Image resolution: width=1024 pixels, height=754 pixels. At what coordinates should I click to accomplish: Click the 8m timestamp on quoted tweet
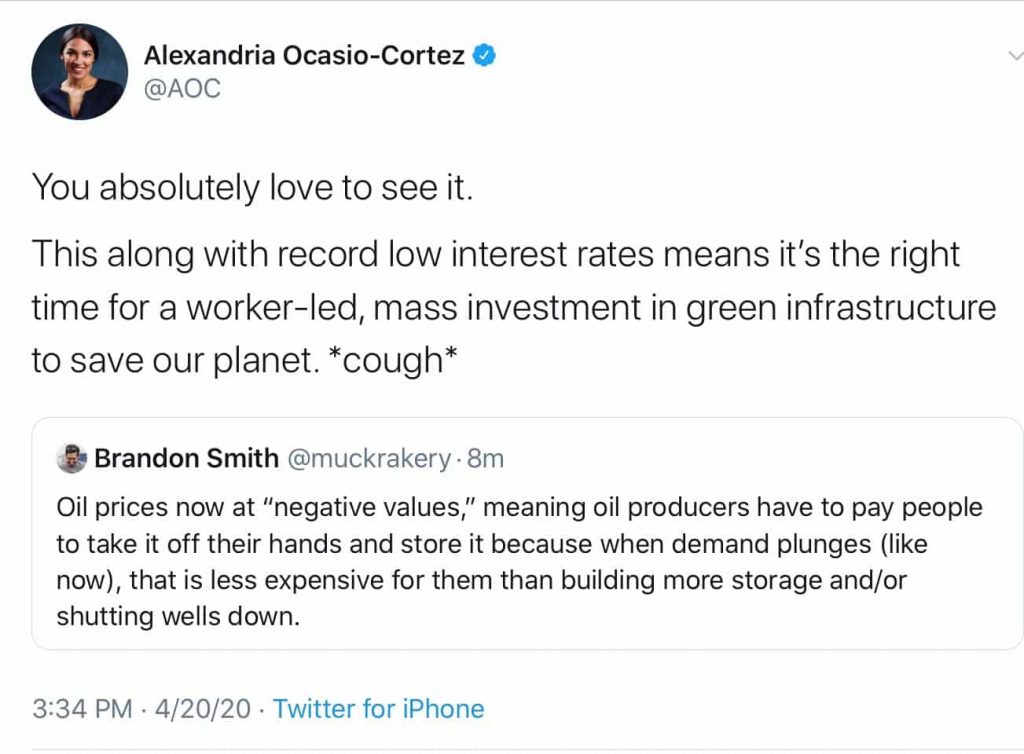(x=486, y=459)
